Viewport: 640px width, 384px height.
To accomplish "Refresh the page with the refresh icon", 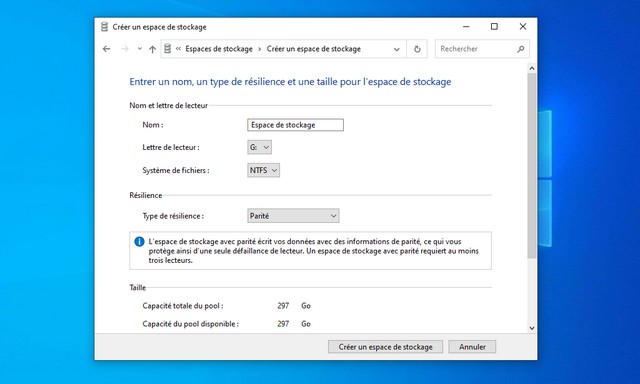I will tap(417, 49).
